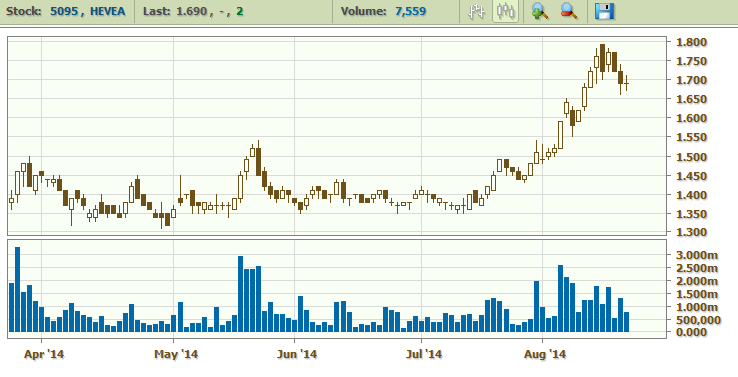Click the Jul '14 date label

coord(424,354)
